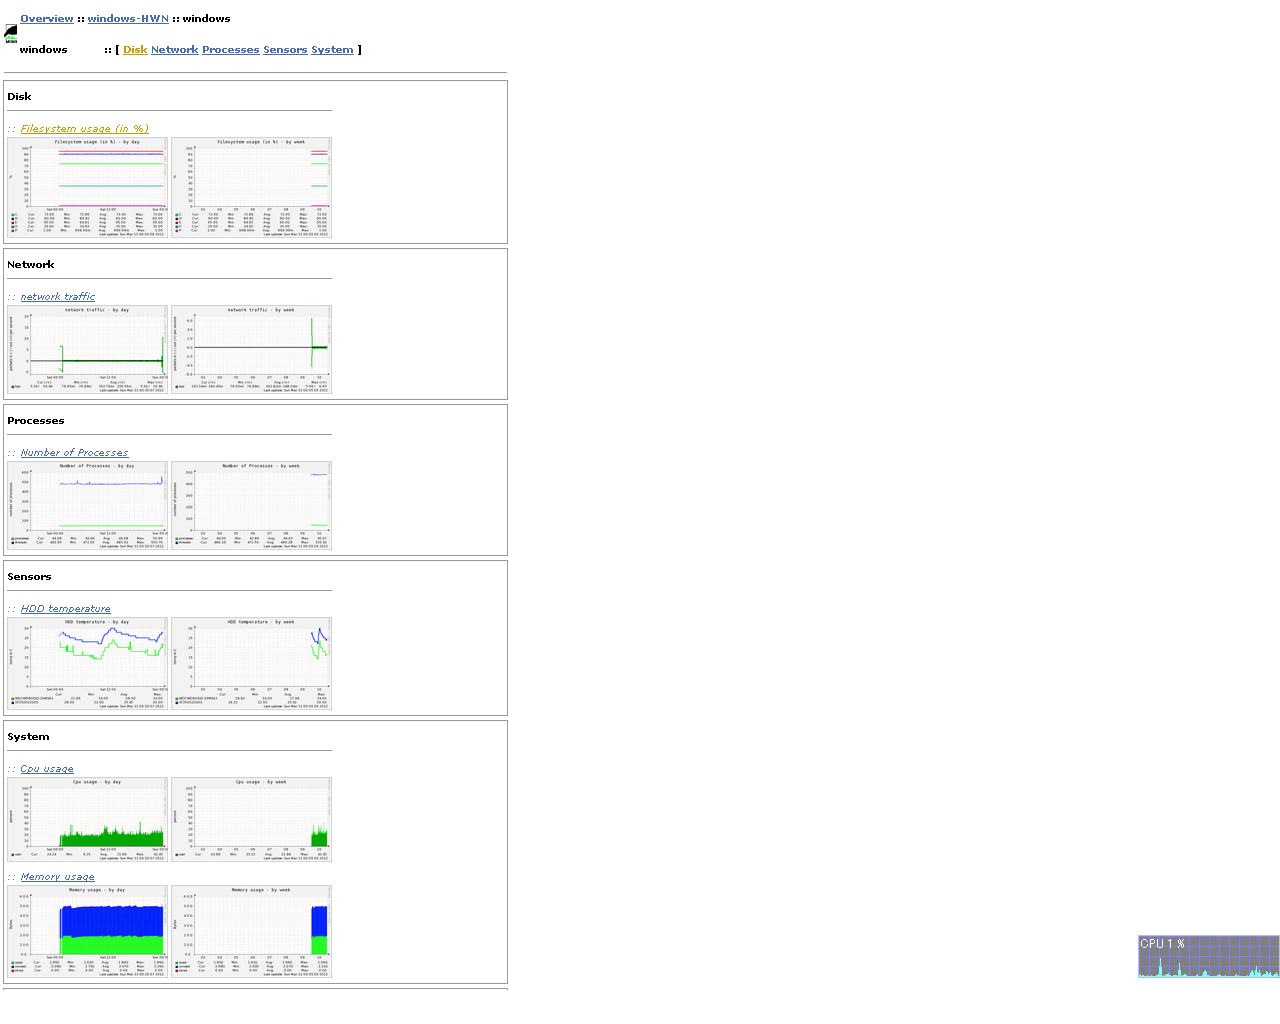Open Number of Processes by week graph
The width and height of the screenshot is (1280, 1024).
(x=251, y=506)
